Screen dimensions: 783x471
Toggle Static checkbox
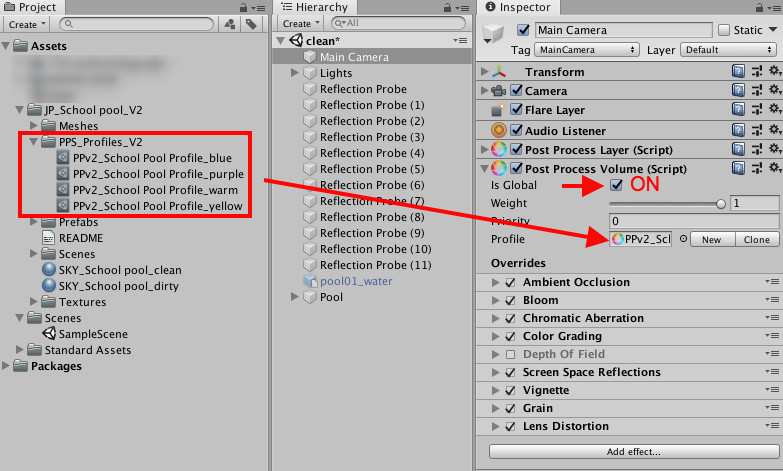[x=724, y=30]
